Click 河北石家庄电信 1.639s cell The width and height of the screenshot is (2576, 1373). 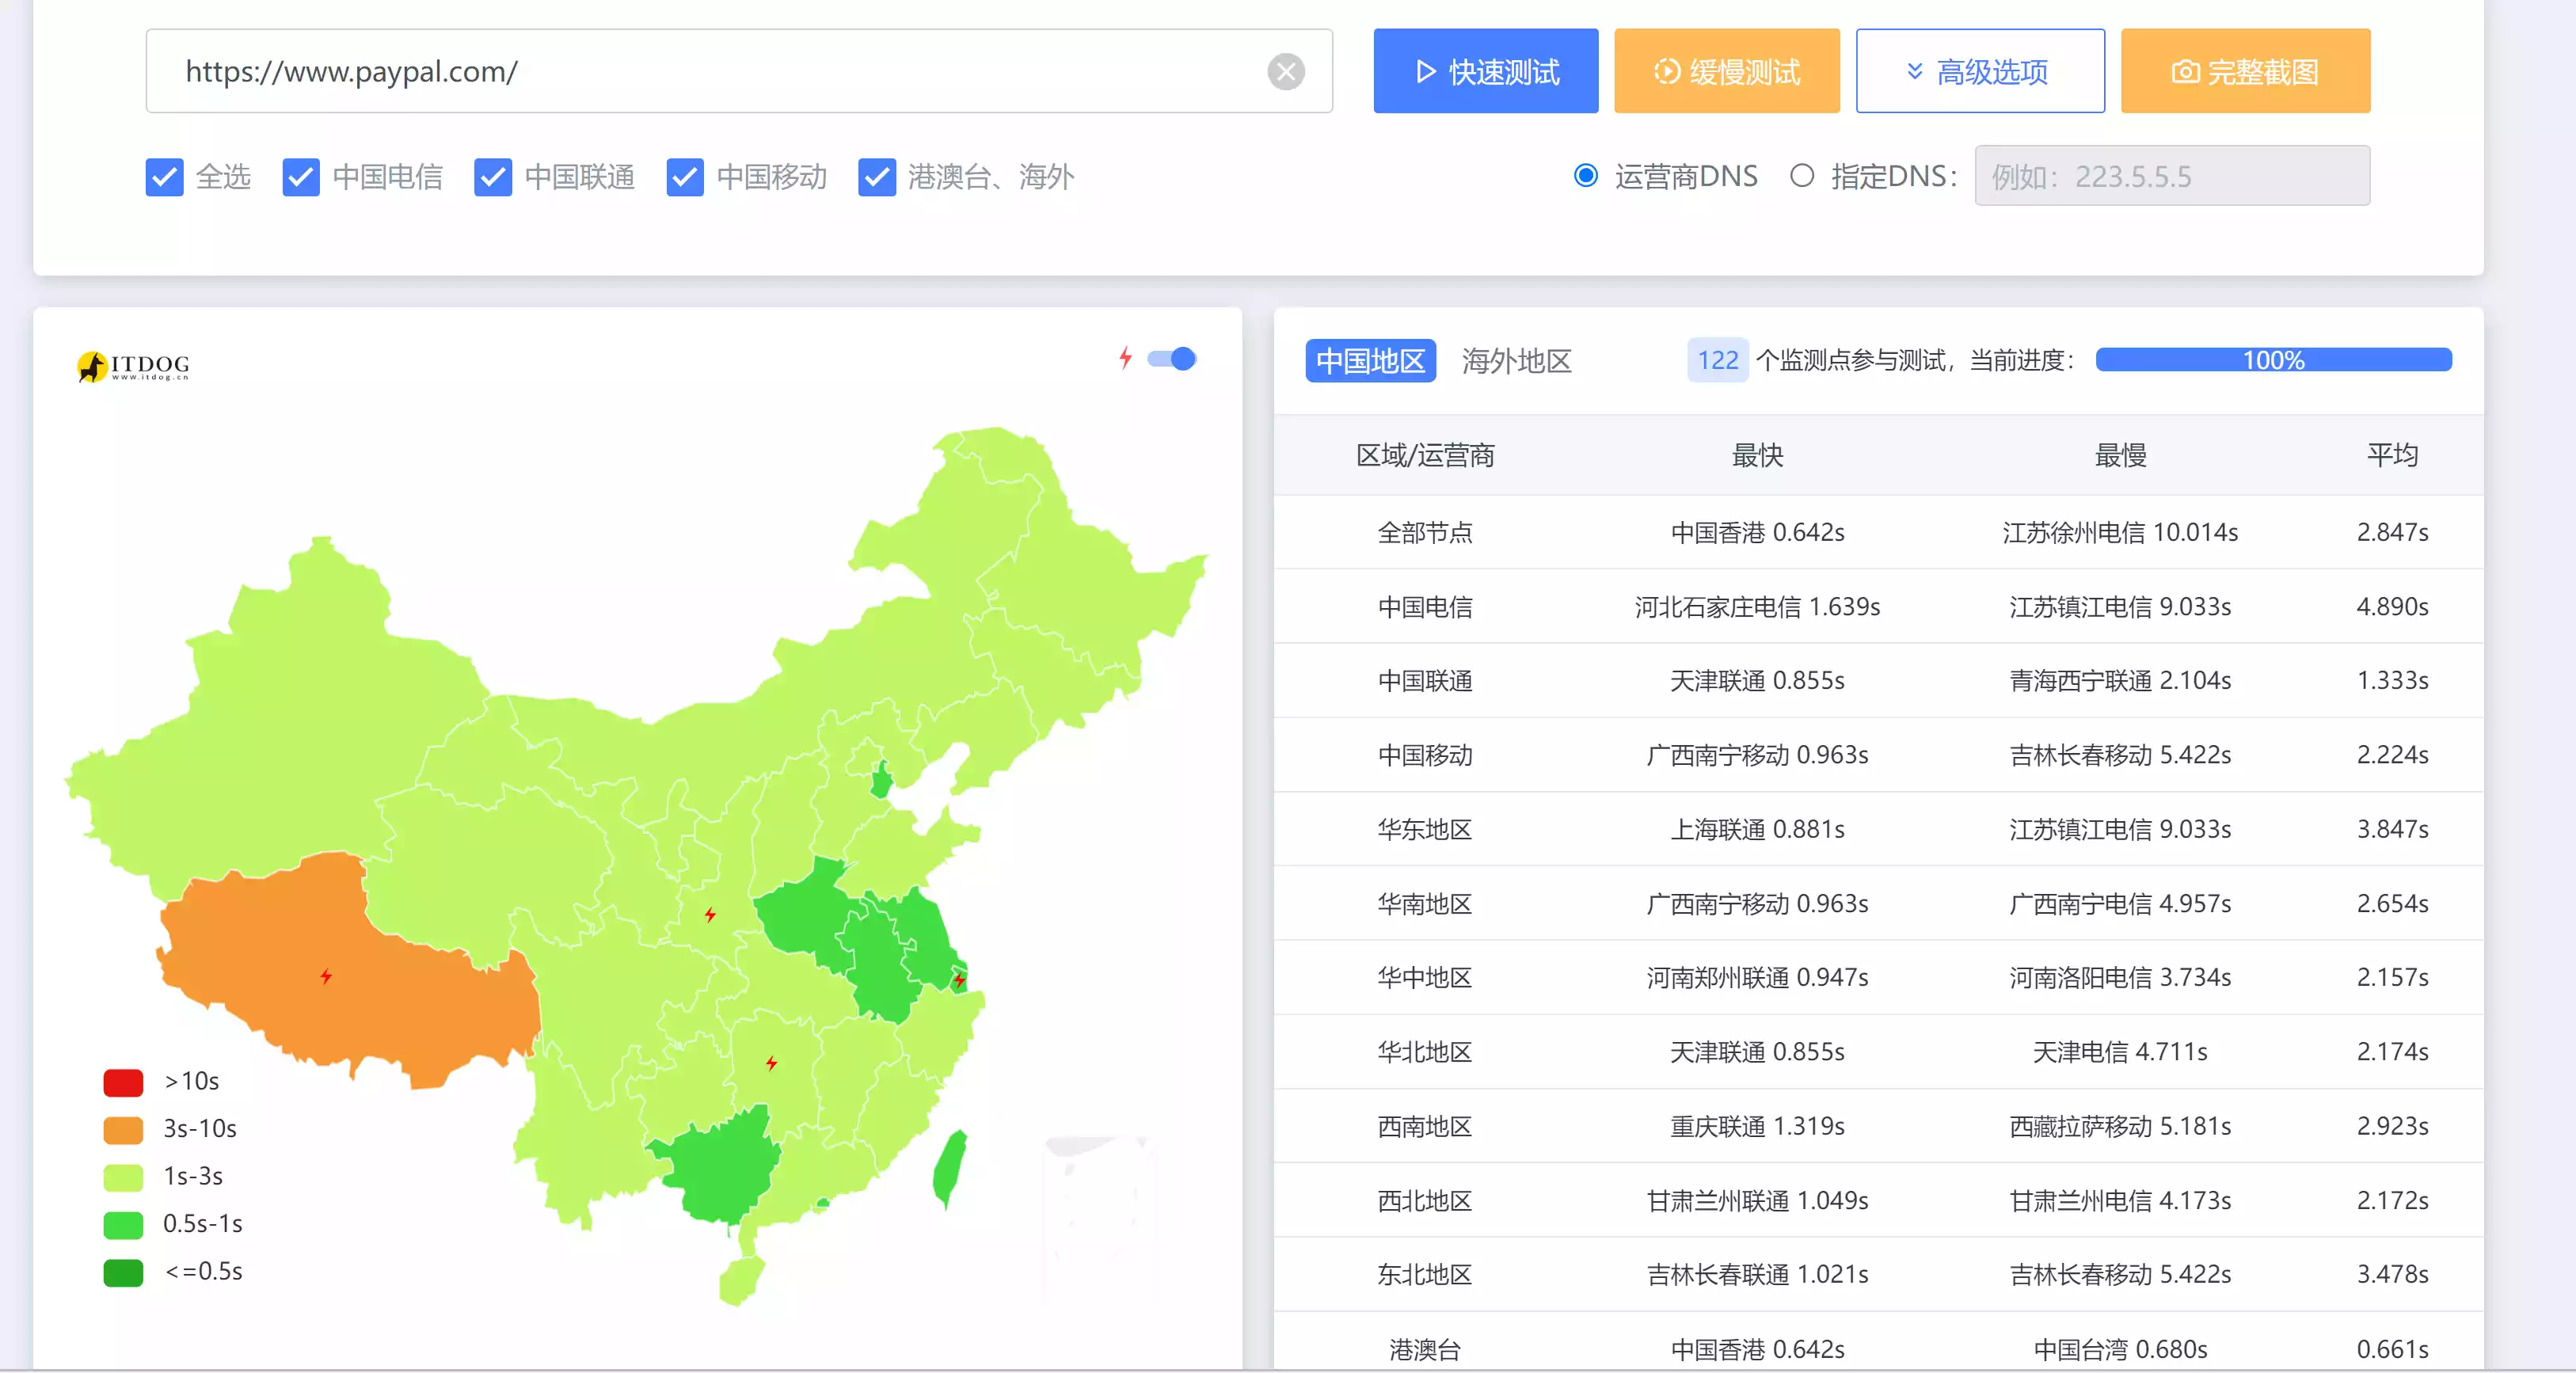coord(1757,606)
